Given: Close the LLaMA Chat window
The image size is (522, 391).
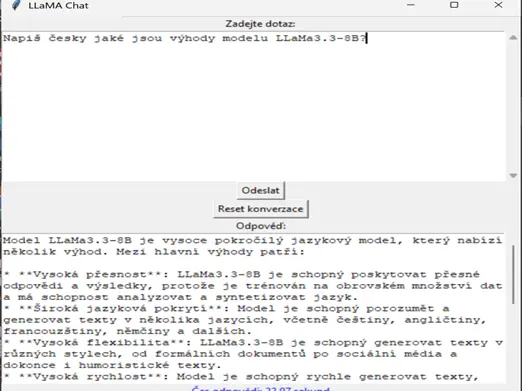Looking at the screenshot, I should point(498,5).
